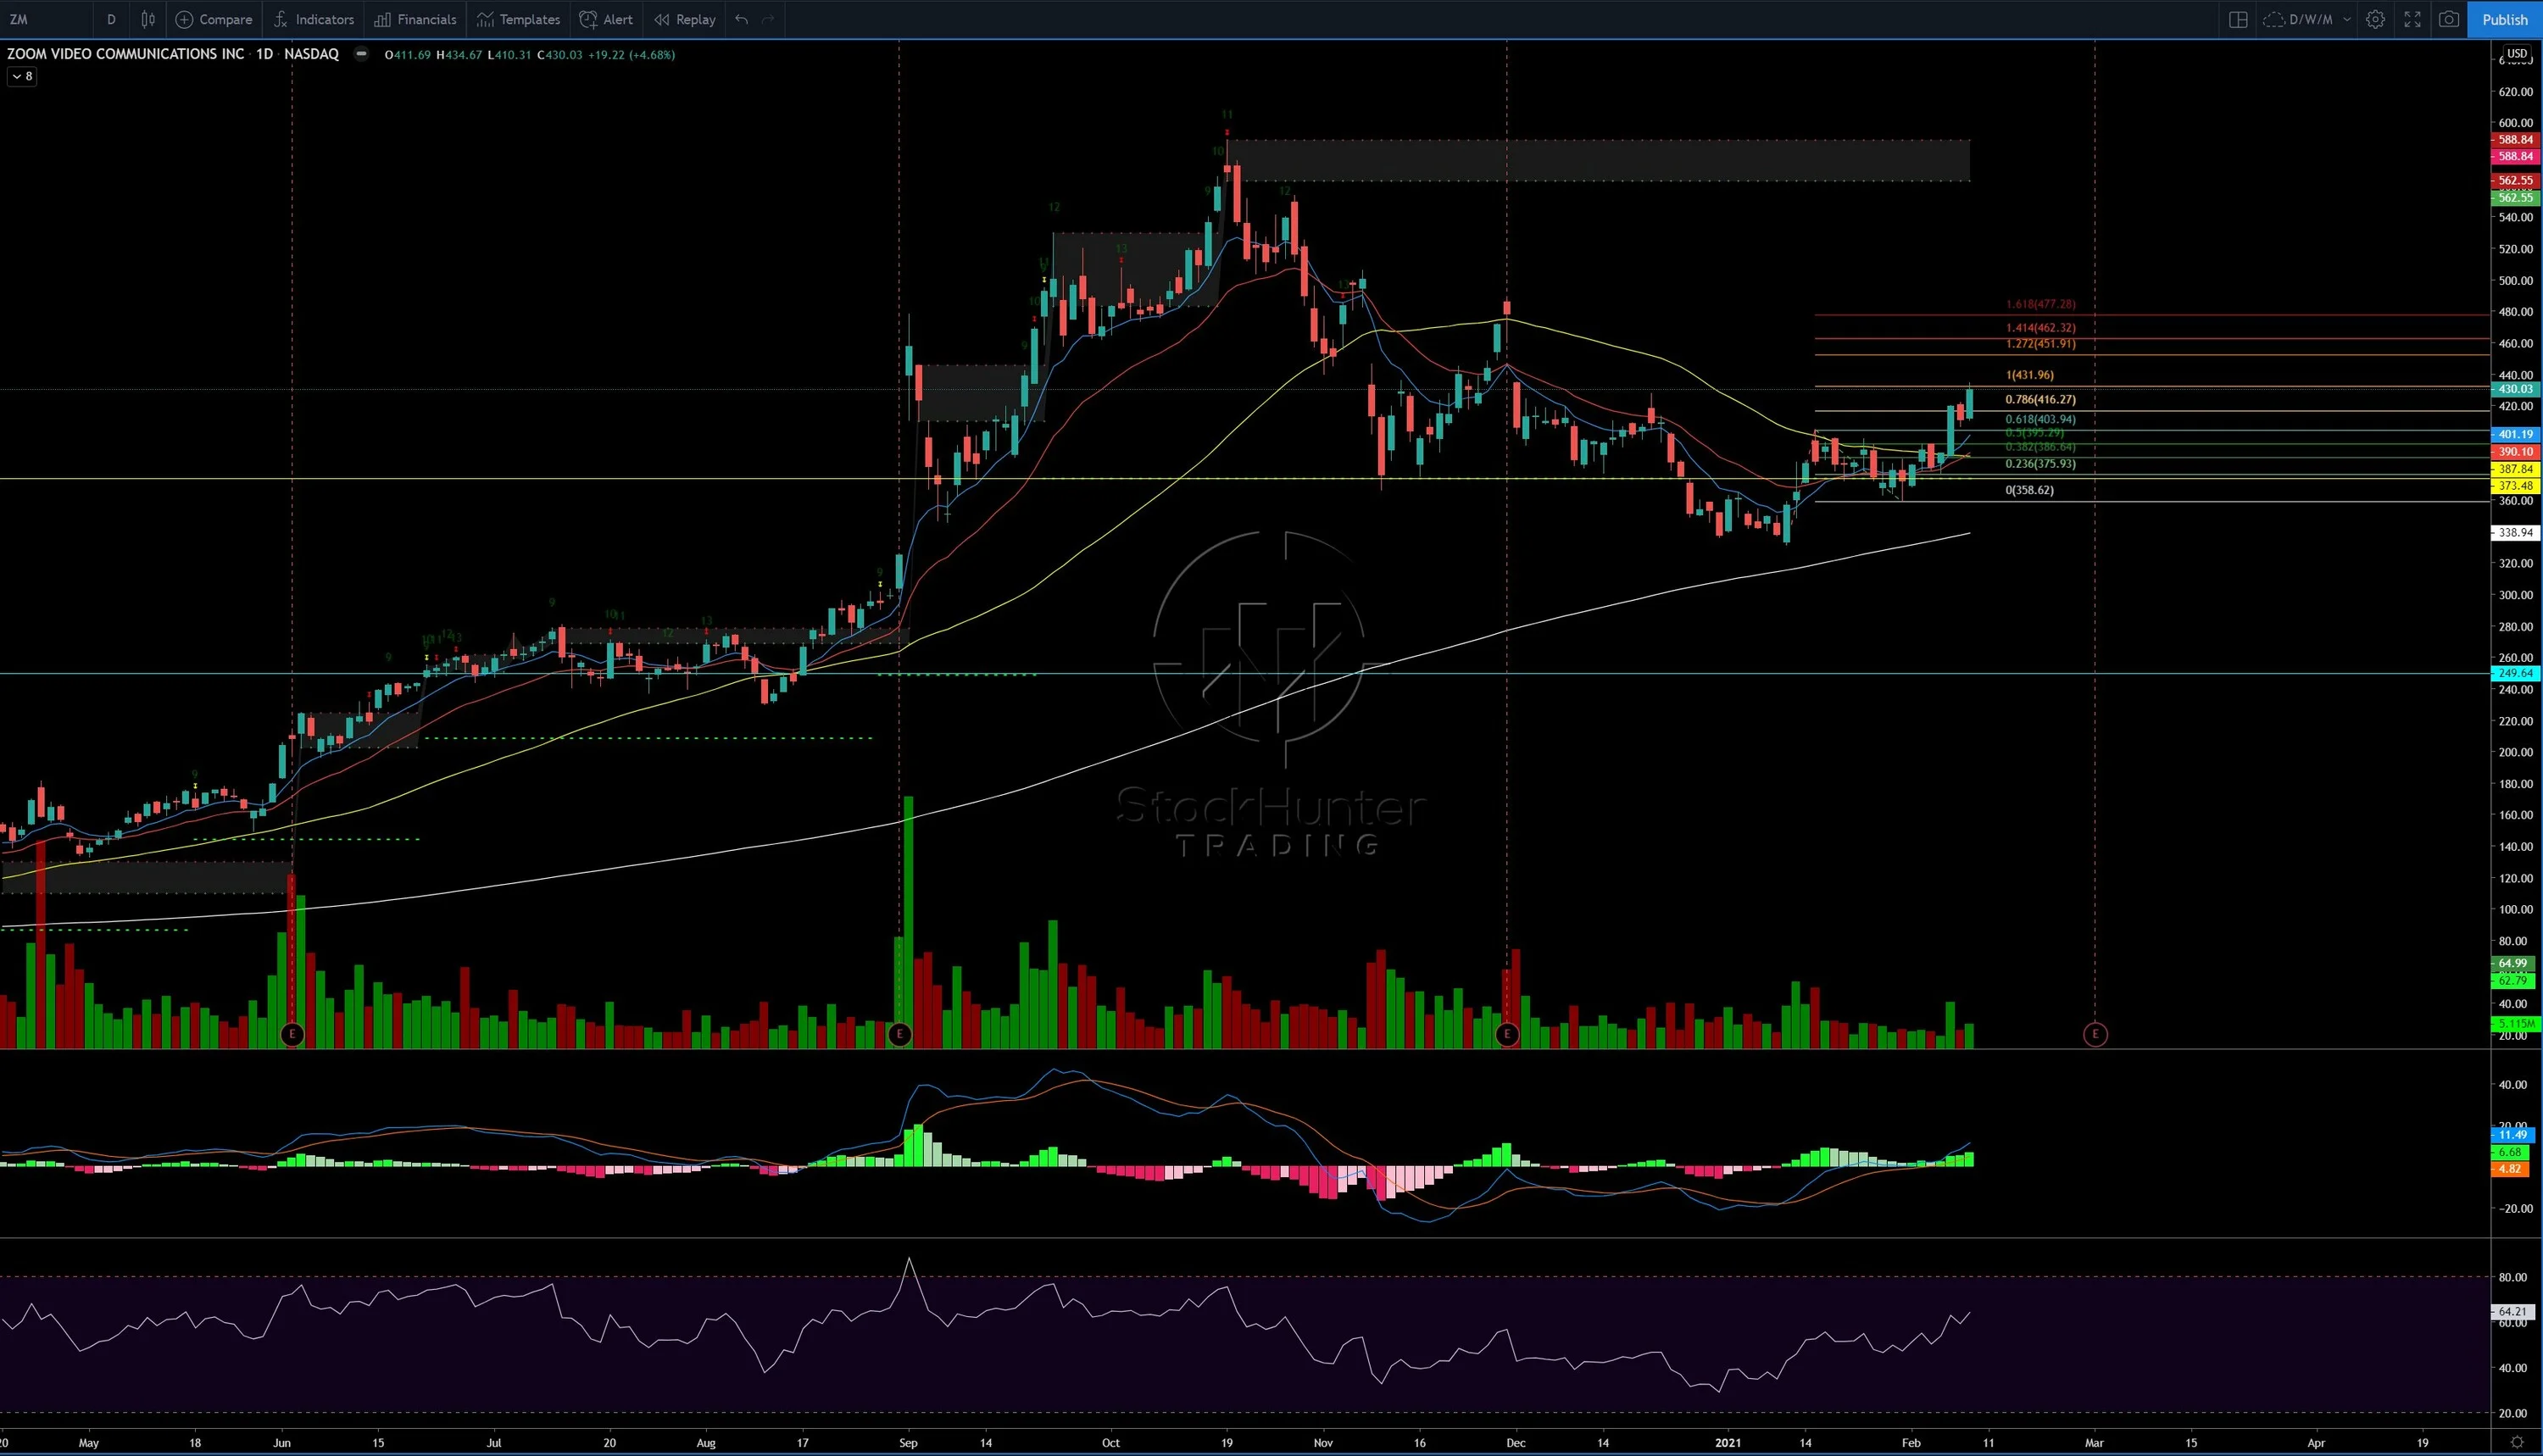Select the 0(358.62) Fibonacci level label
Image resolution: width=2543 pixels, height=1456 pixels.
2029,490
